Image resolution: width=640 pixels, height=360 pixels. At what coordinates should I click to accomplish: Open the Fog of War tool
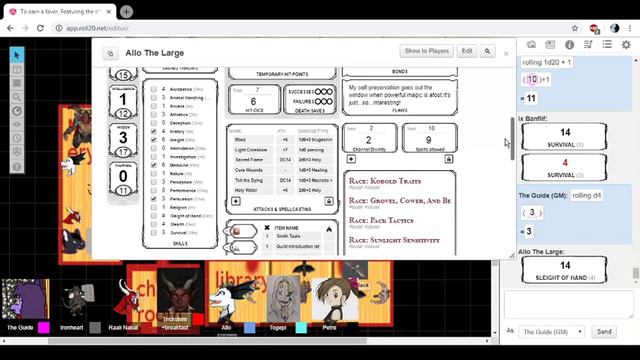pos(17,124)
